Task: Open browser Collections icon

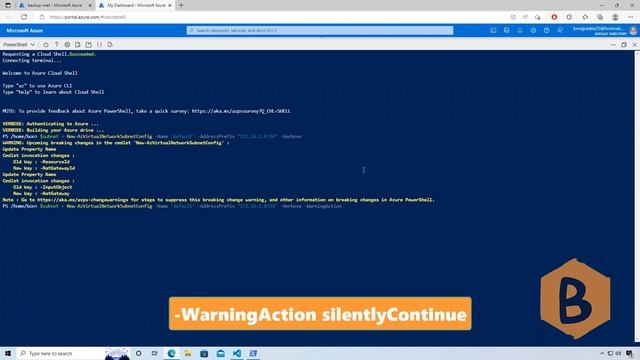Action: tap(600, 17)
